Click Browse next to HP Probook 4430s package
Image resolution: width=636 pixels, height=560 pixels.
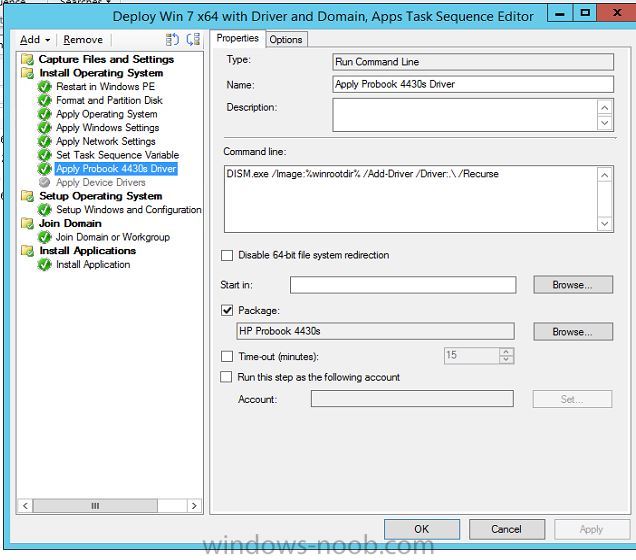click(571, 331)
